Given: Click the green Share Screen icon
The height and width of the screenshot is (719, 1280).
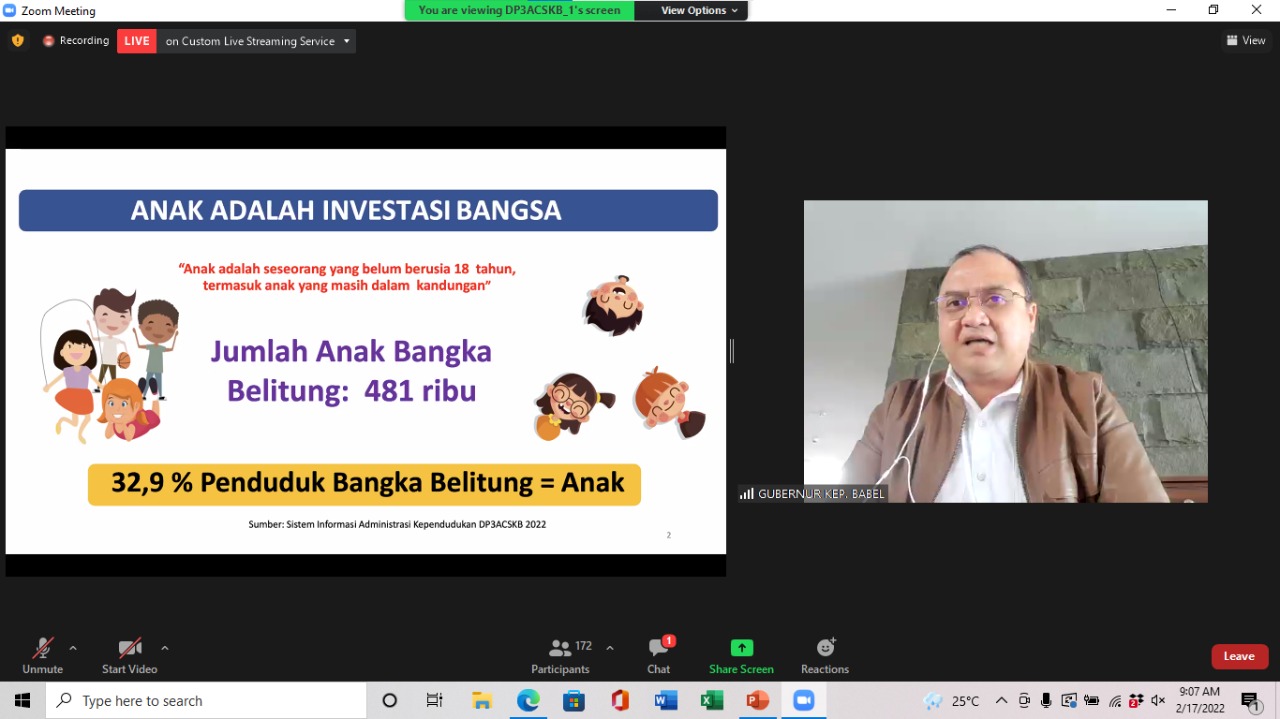Looking at the screenshot, I should click(741, 648).
